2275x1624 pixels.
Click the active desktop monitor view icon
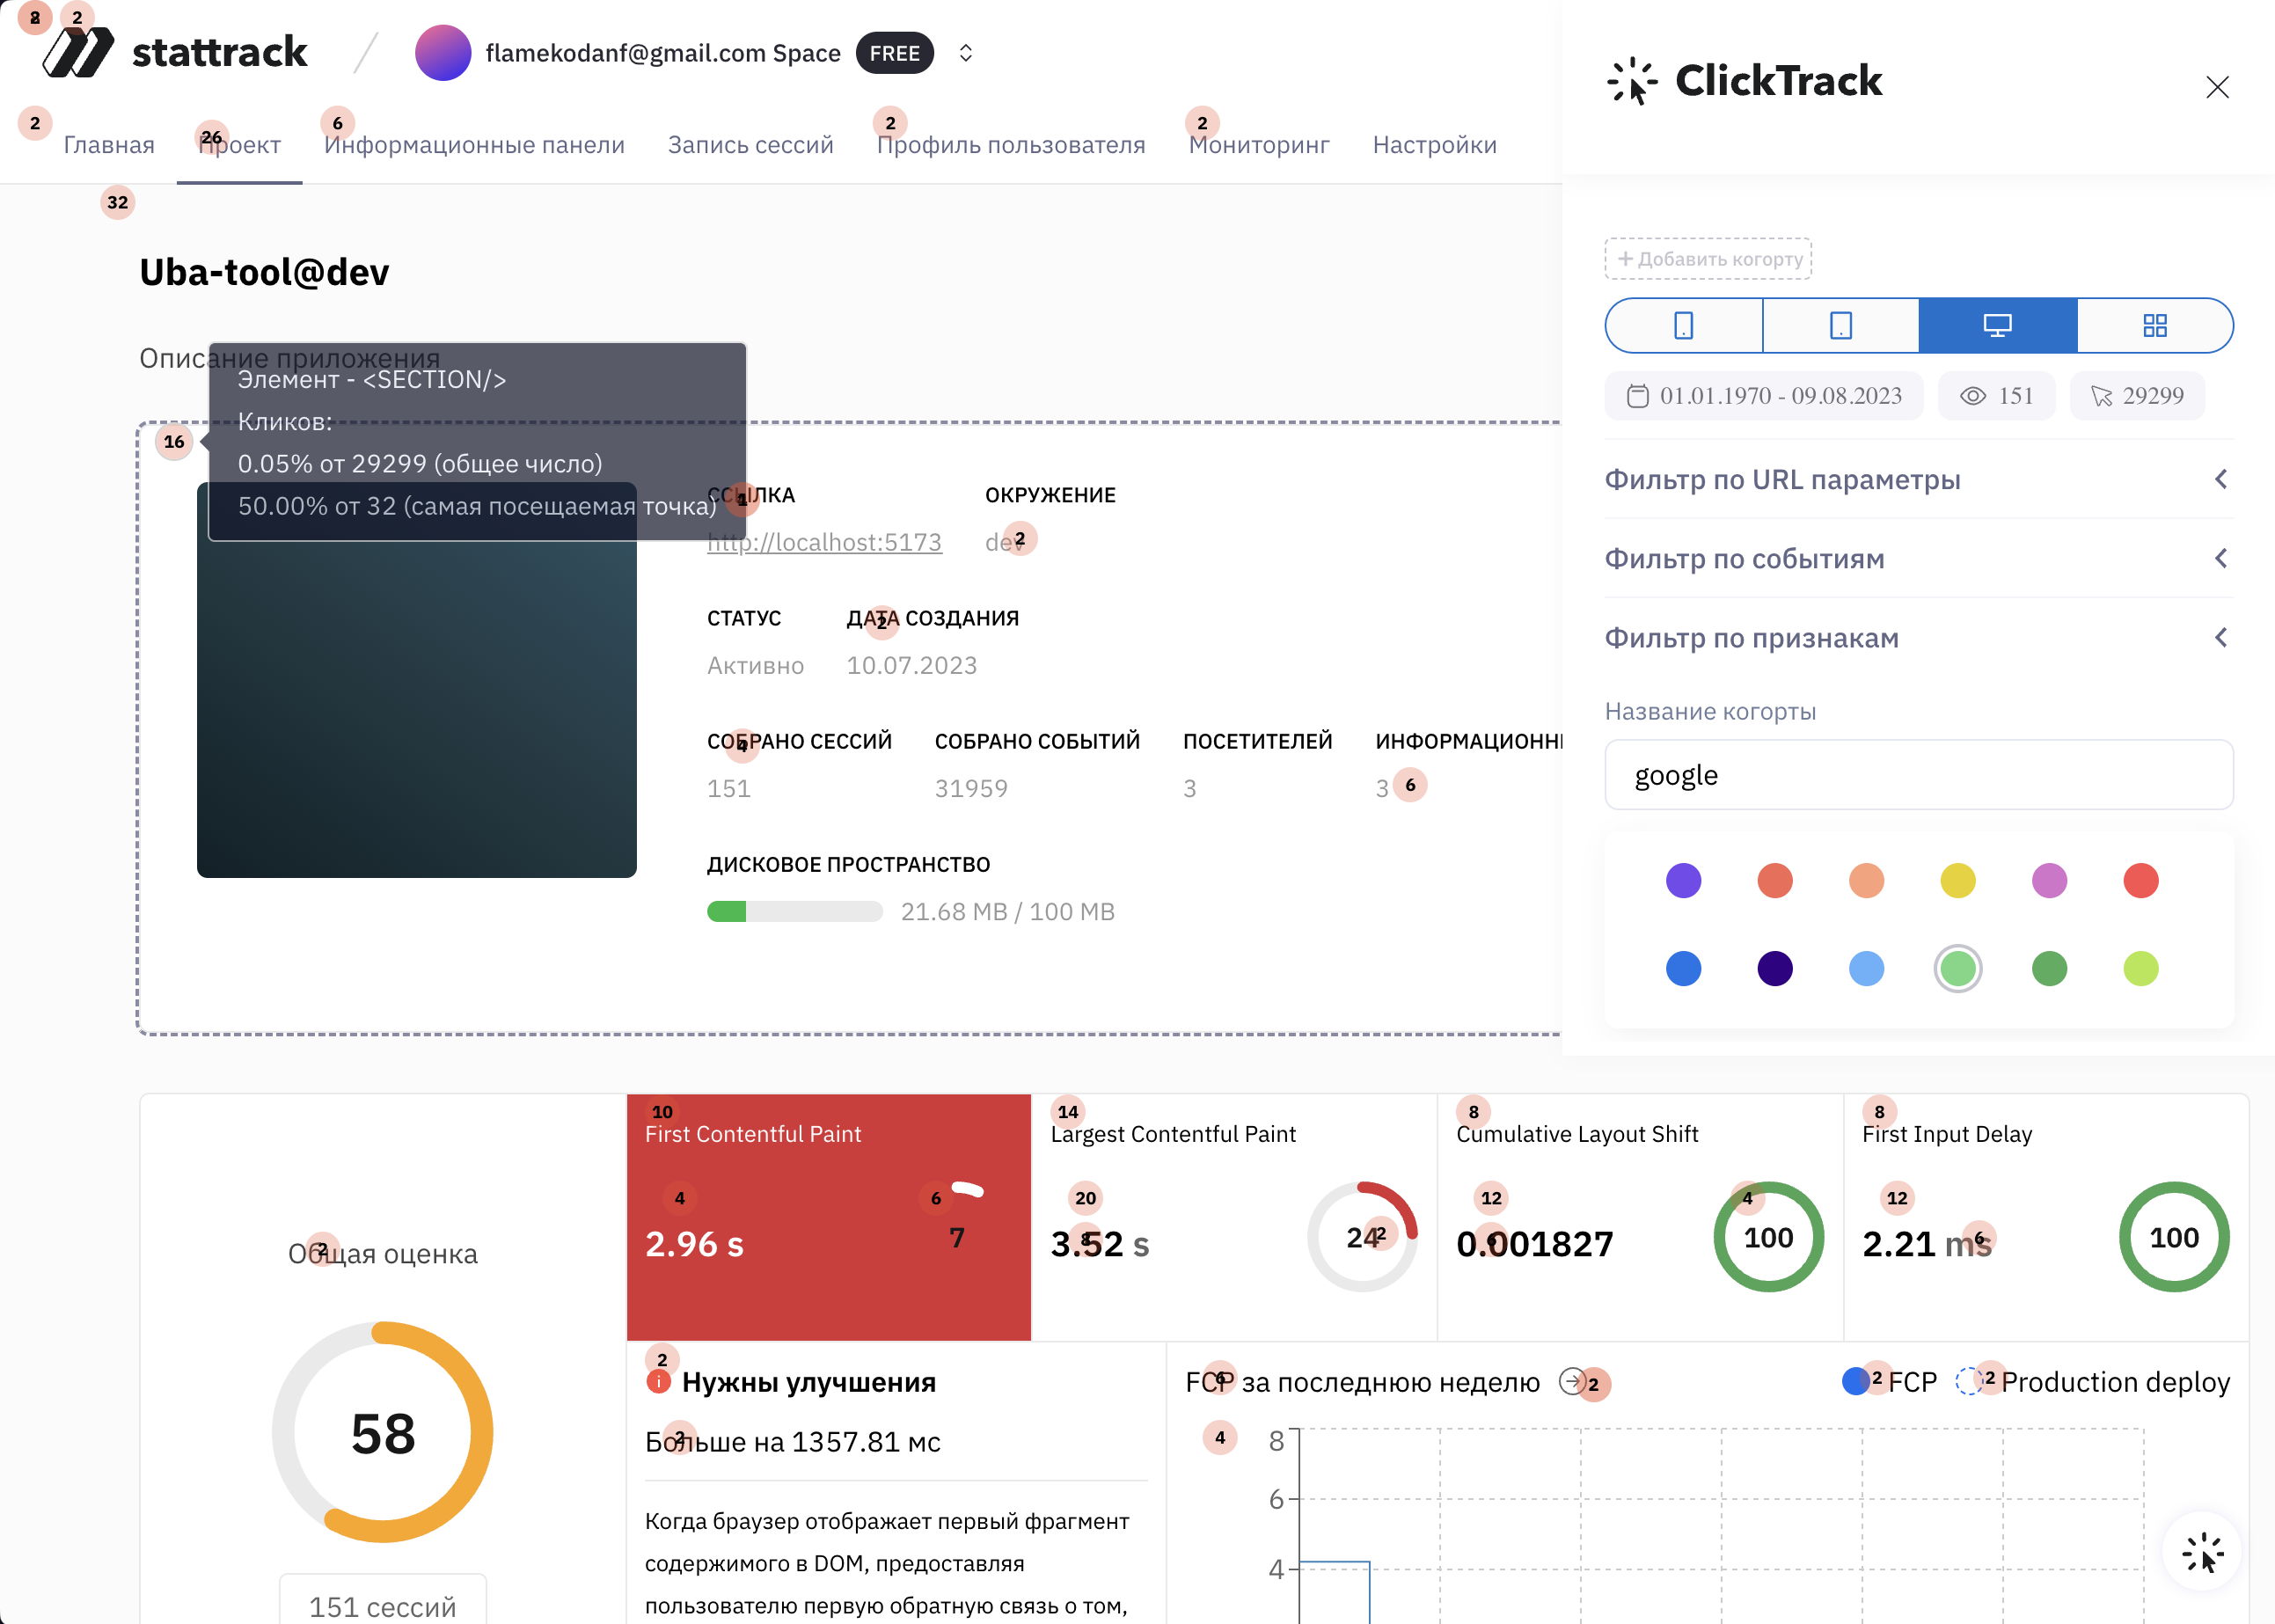tap(1997, 324)
